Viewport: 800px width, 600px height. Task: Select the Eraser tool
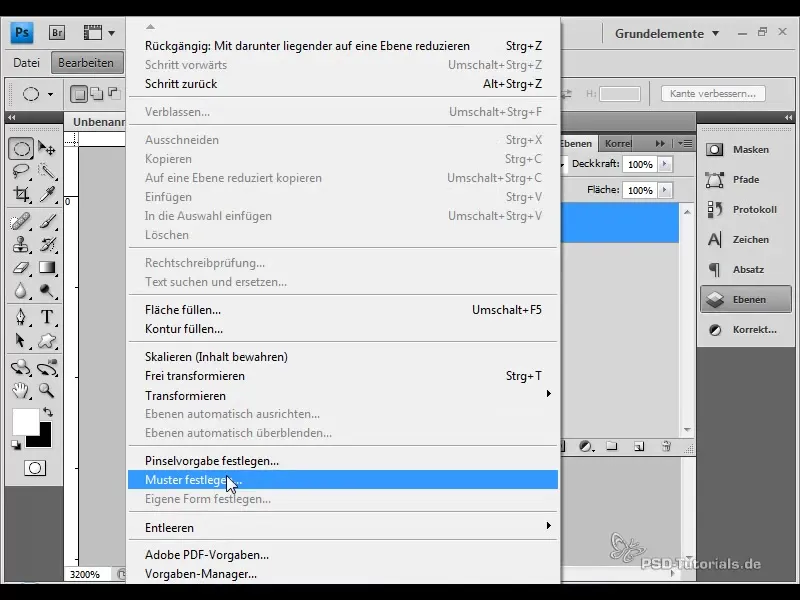click(x=21, y=268)
